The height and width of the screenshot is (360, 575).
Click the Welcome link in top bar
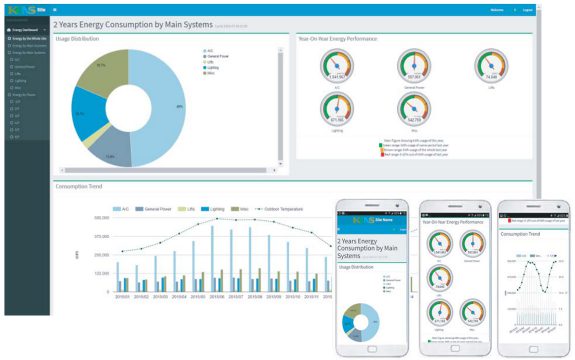tap(497, 10)
